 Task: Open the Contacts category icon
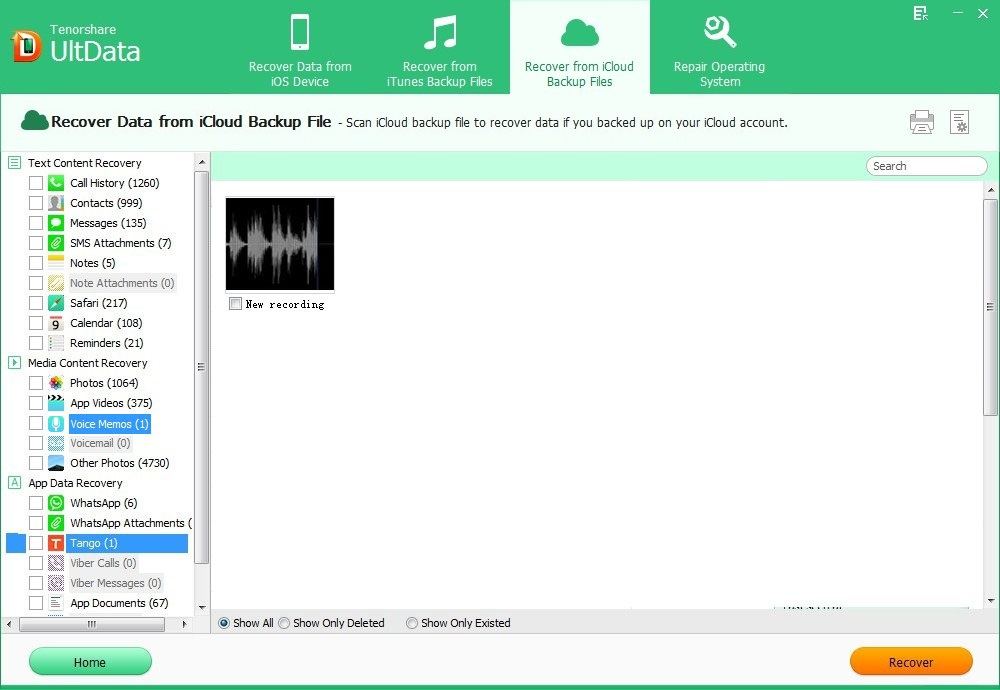coord(55,202)
